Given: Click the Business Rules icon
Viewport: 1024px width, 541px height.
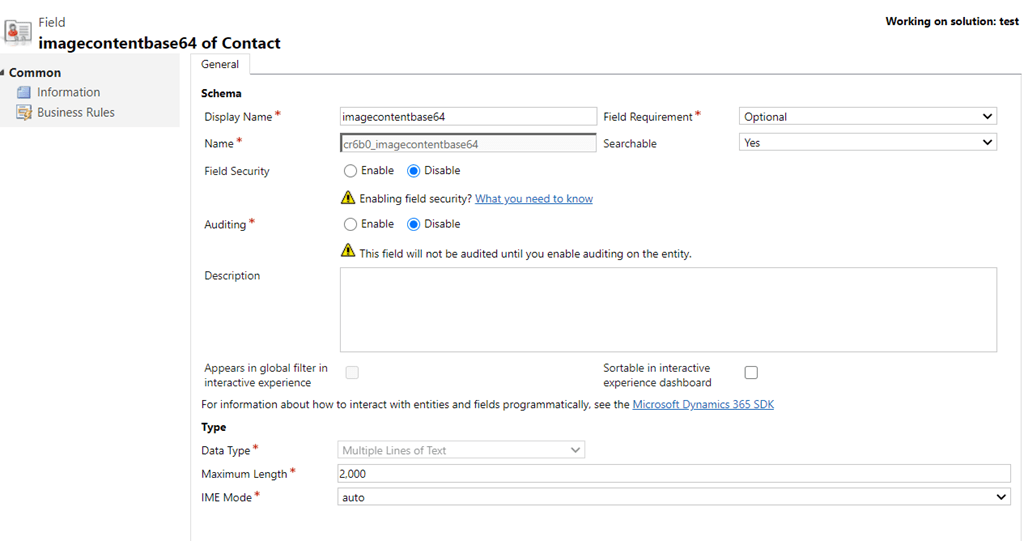Looking at the screenshot, I should 24,113.
